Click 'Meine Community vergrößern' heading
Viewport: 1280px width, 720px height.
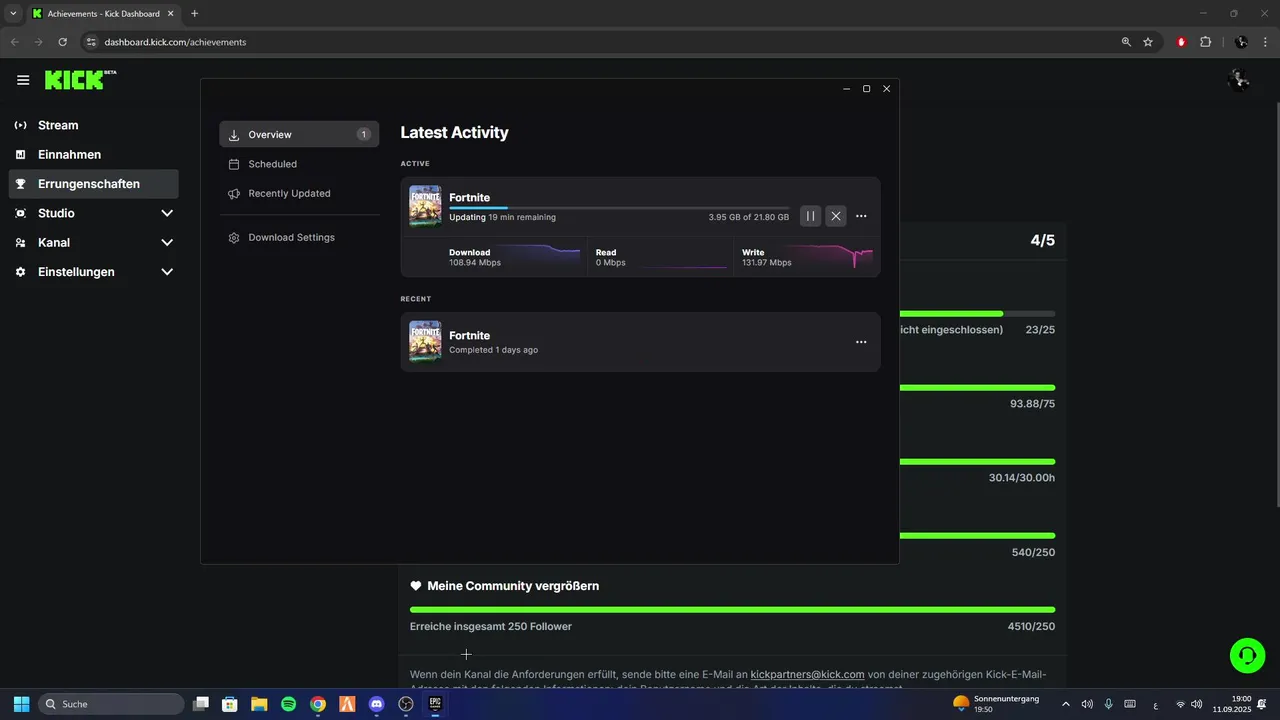click(513, 586)
